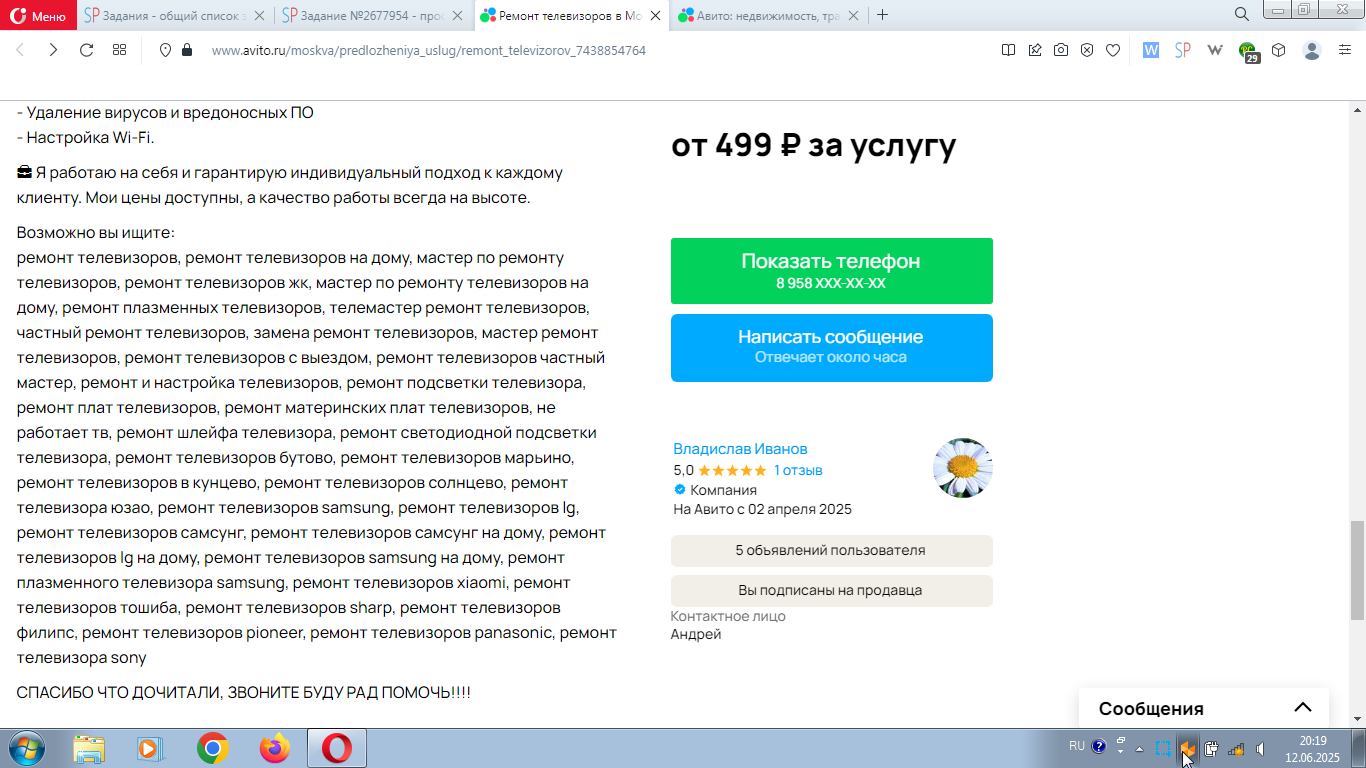Click contact person name 'Андрей'
Image resolution: width=1366 pixels, height=768 pixels.
pos(696,634)
